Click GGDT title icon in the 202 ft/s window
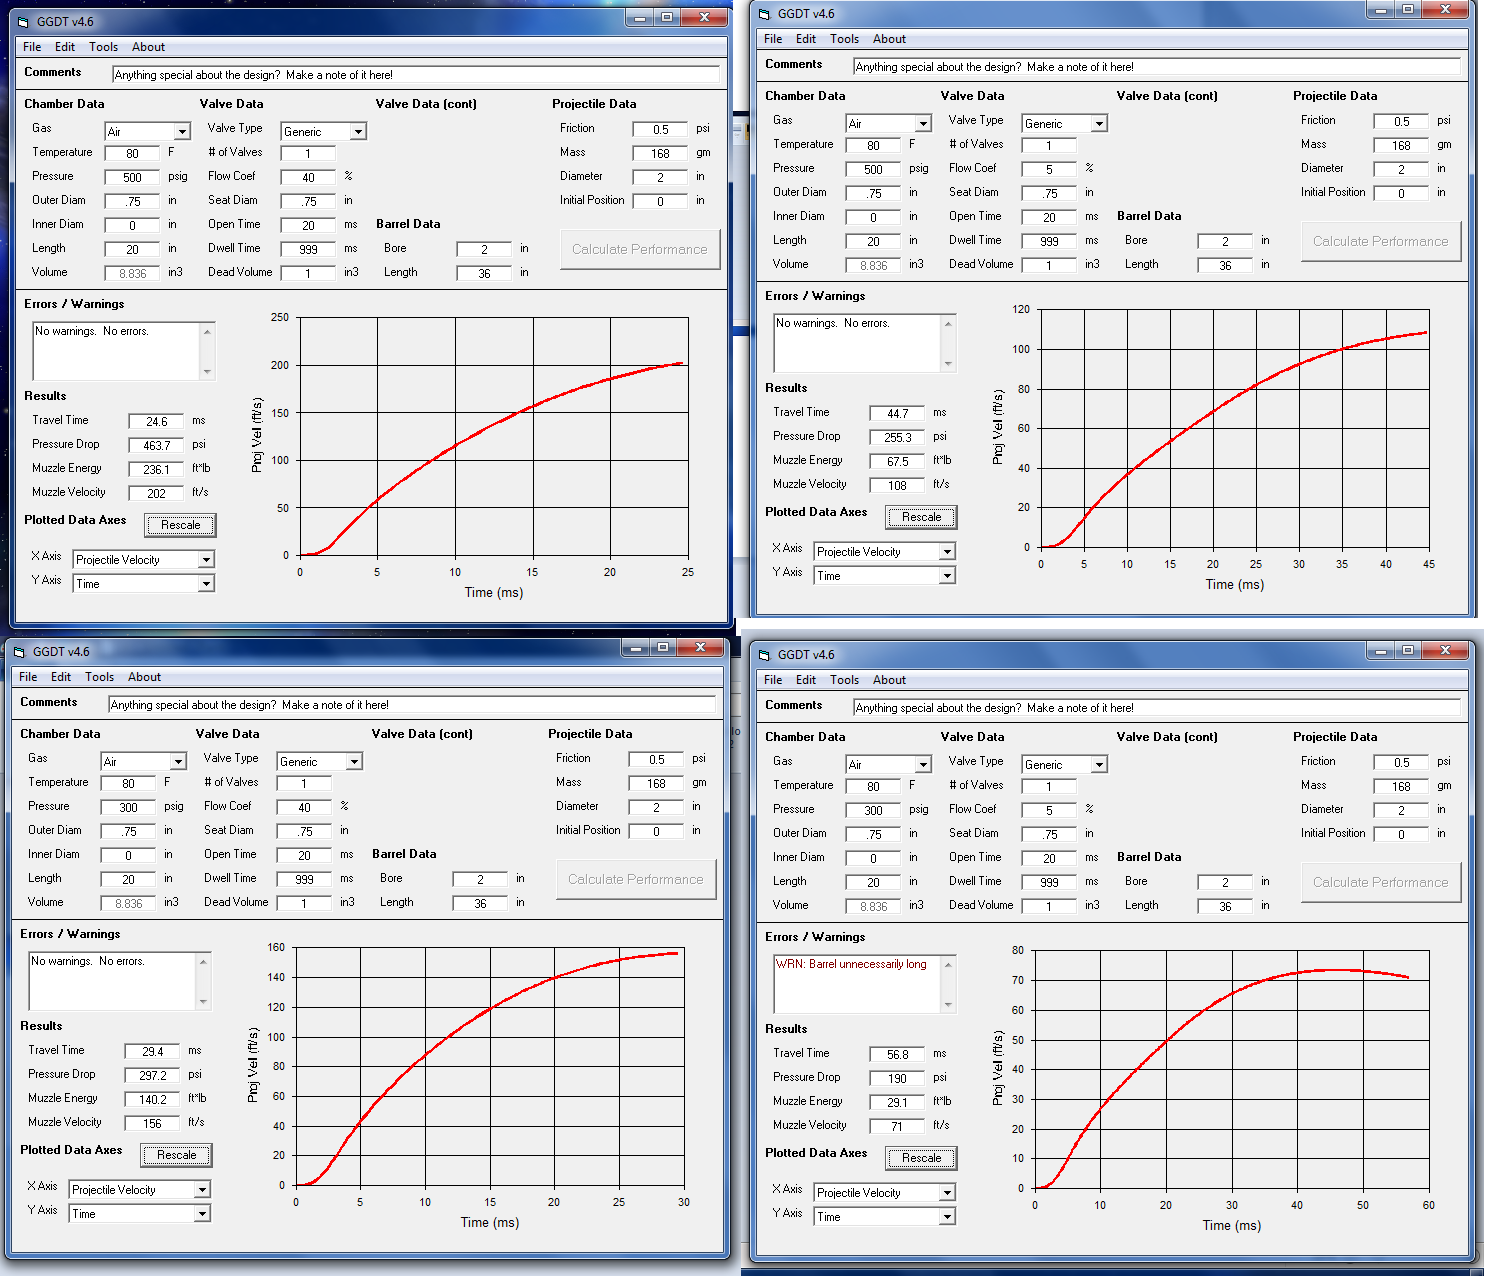Viewport: 1488px width, 1276px height. tap(23, 22)
